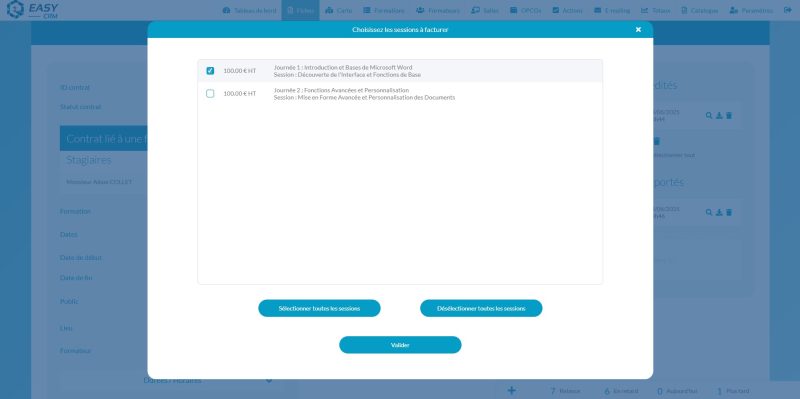Download the imported document via download icon
The height and width of the screenshot is (399, 800).
pyautogui.click(x=719, y=212)
